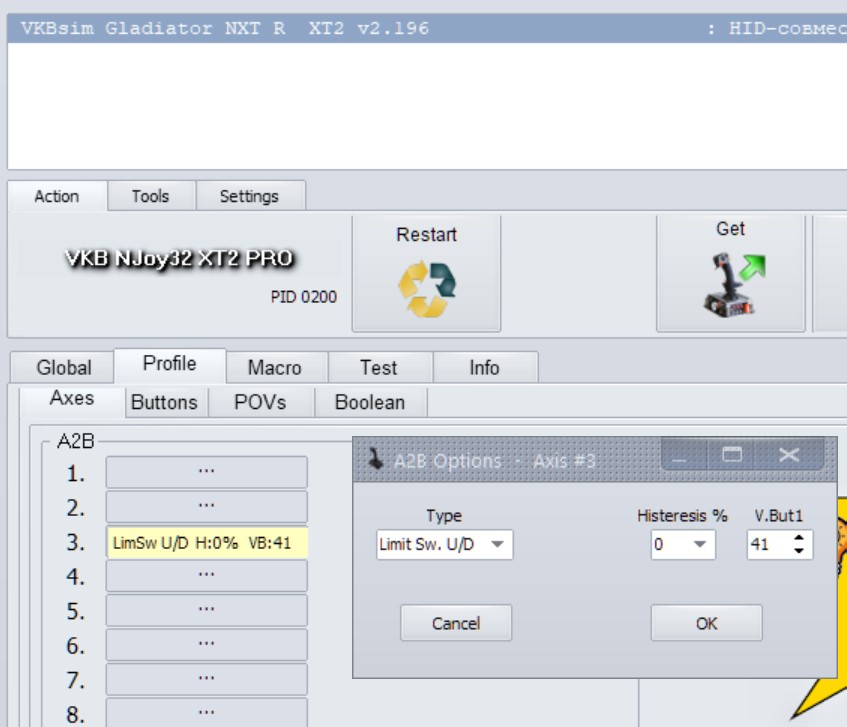Click the VKBsim Gladiator NXT R device entry

click(427, 28)
